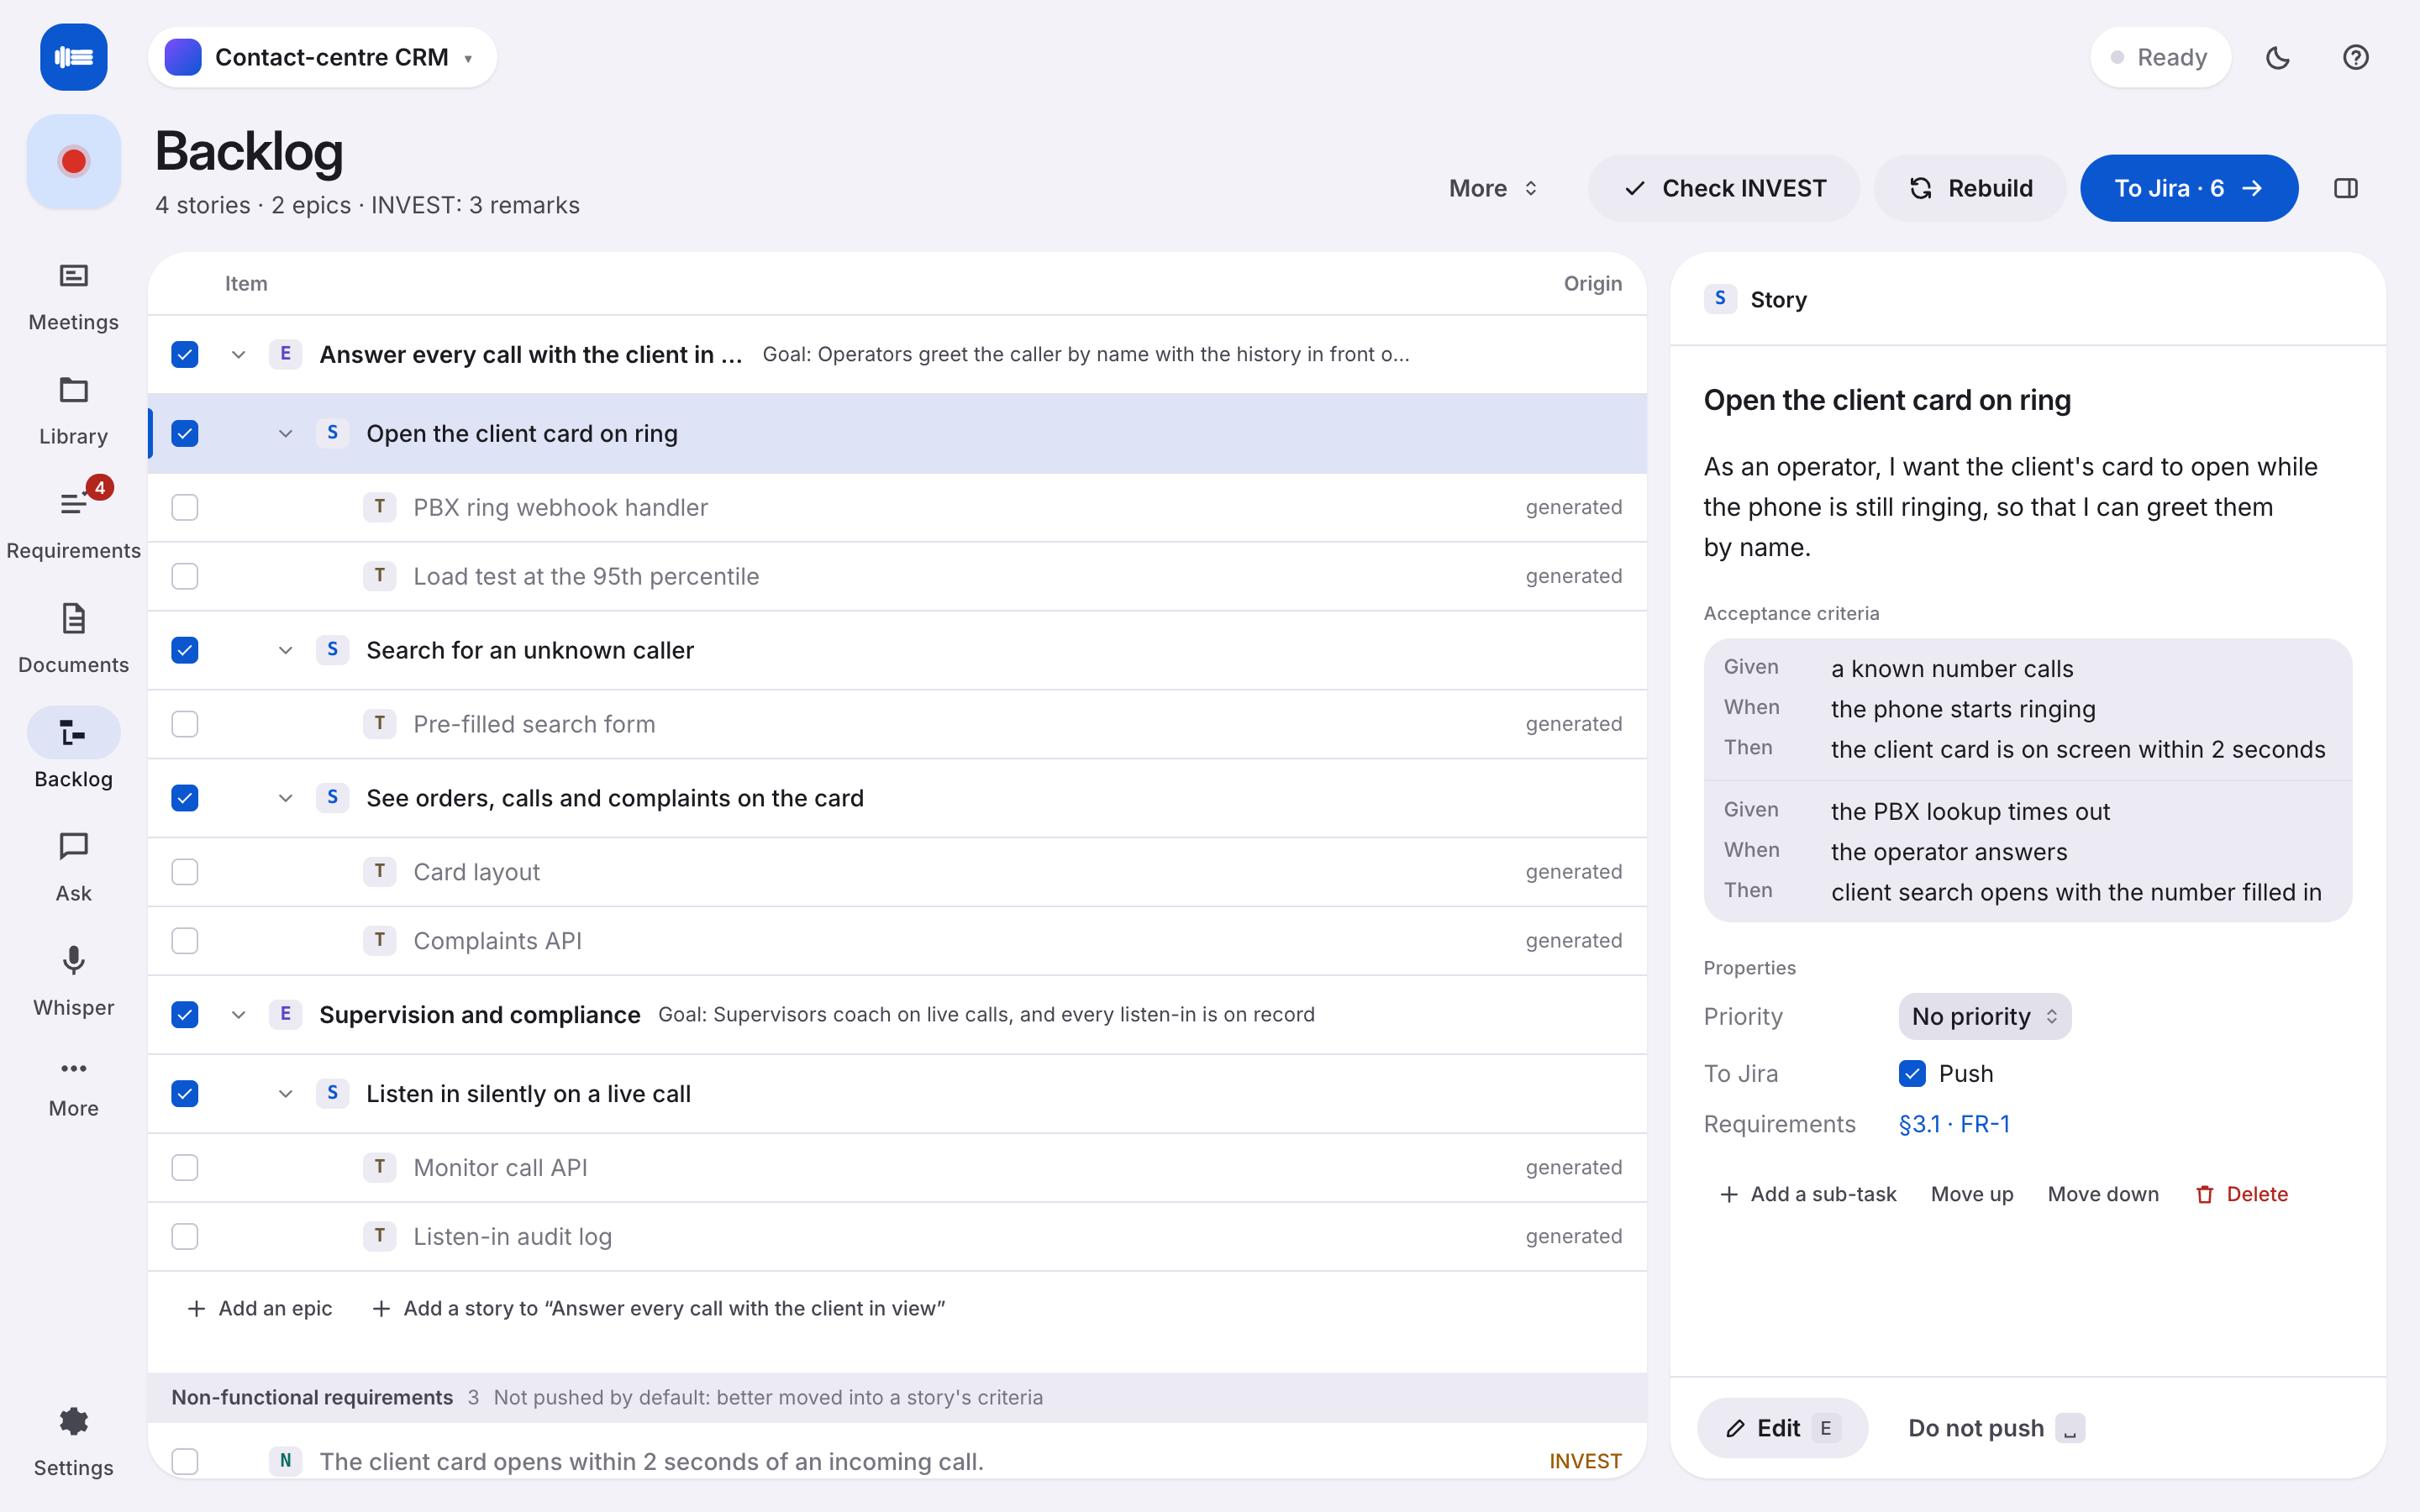2420x1512 pixels.
Task: Open Library in the sidebar
Action: click(73, 411)
